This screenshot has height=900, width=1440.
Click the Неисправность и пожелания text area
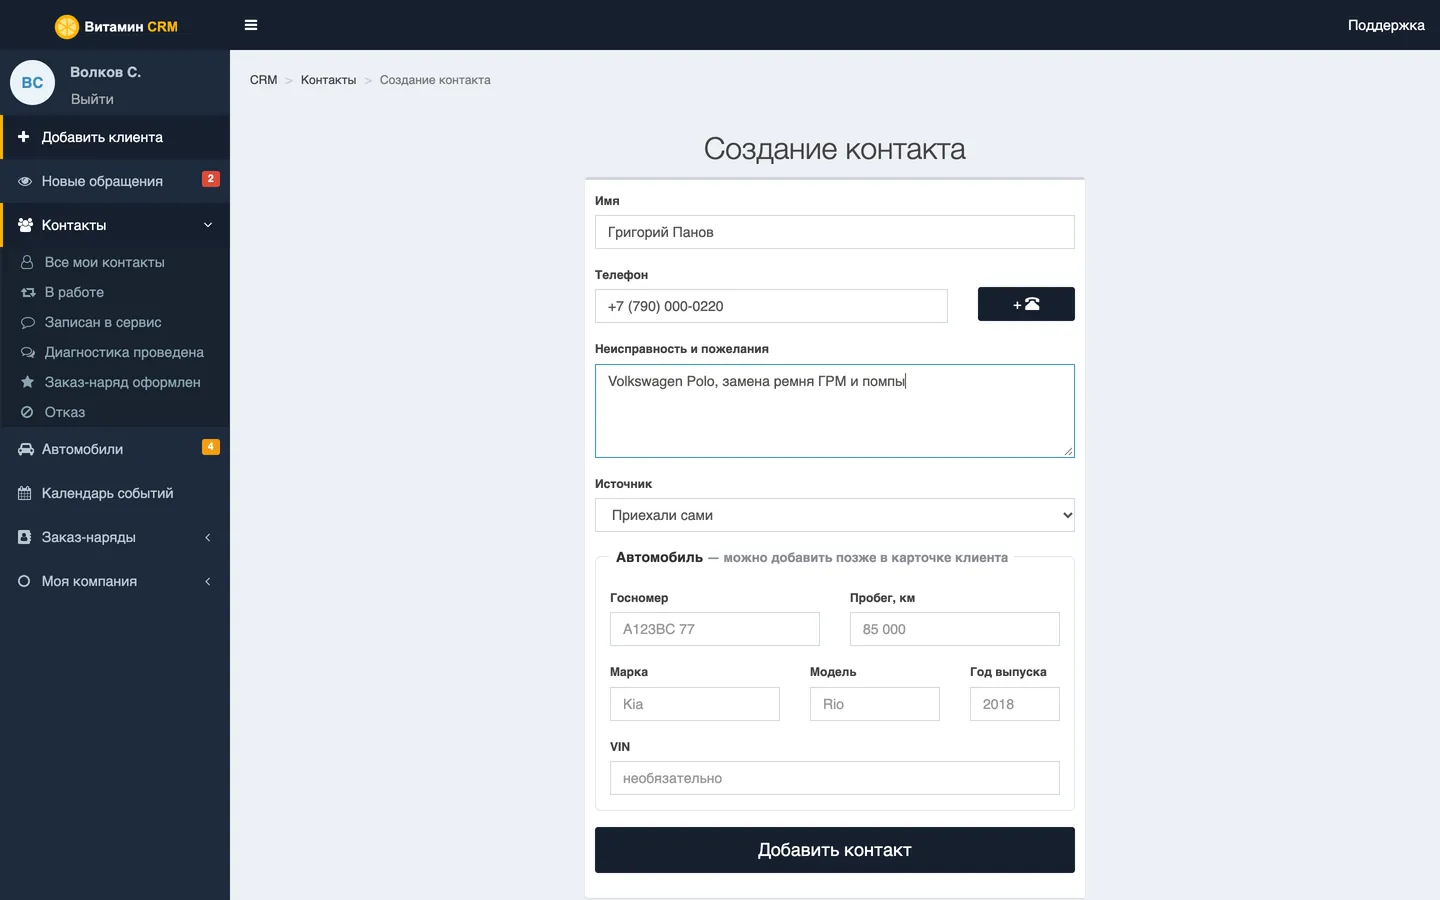pyautogui.click(x=835, y=411)
